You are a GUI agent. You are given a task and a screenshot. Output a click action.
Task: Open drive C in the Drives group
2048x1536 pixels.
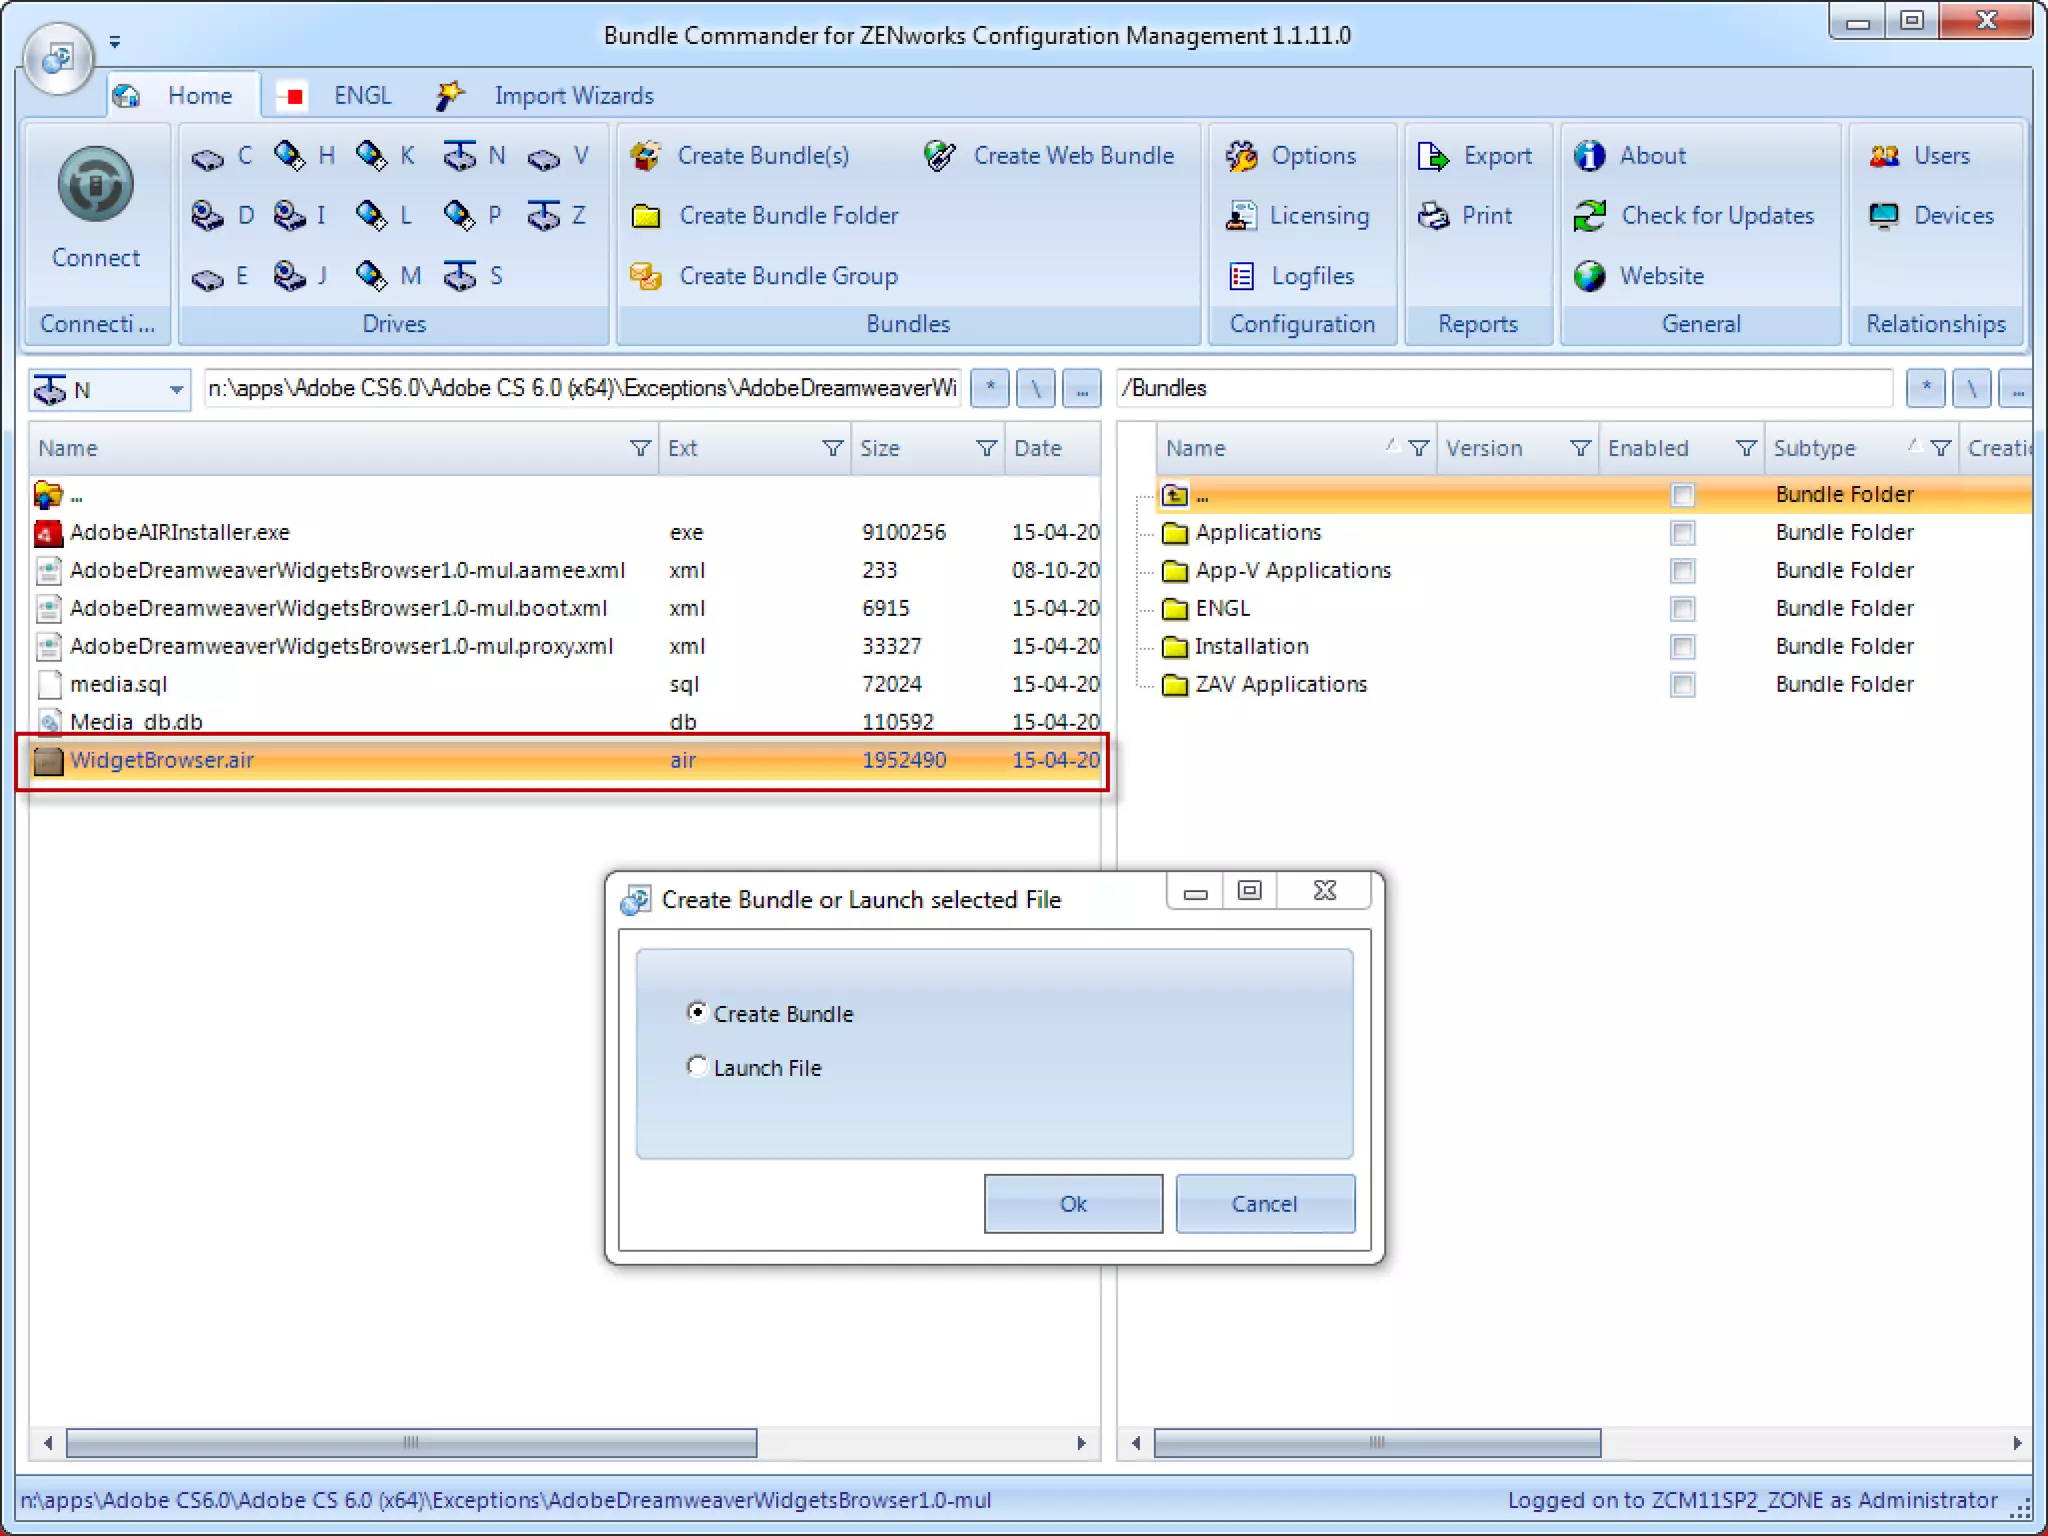pos(222,156)
